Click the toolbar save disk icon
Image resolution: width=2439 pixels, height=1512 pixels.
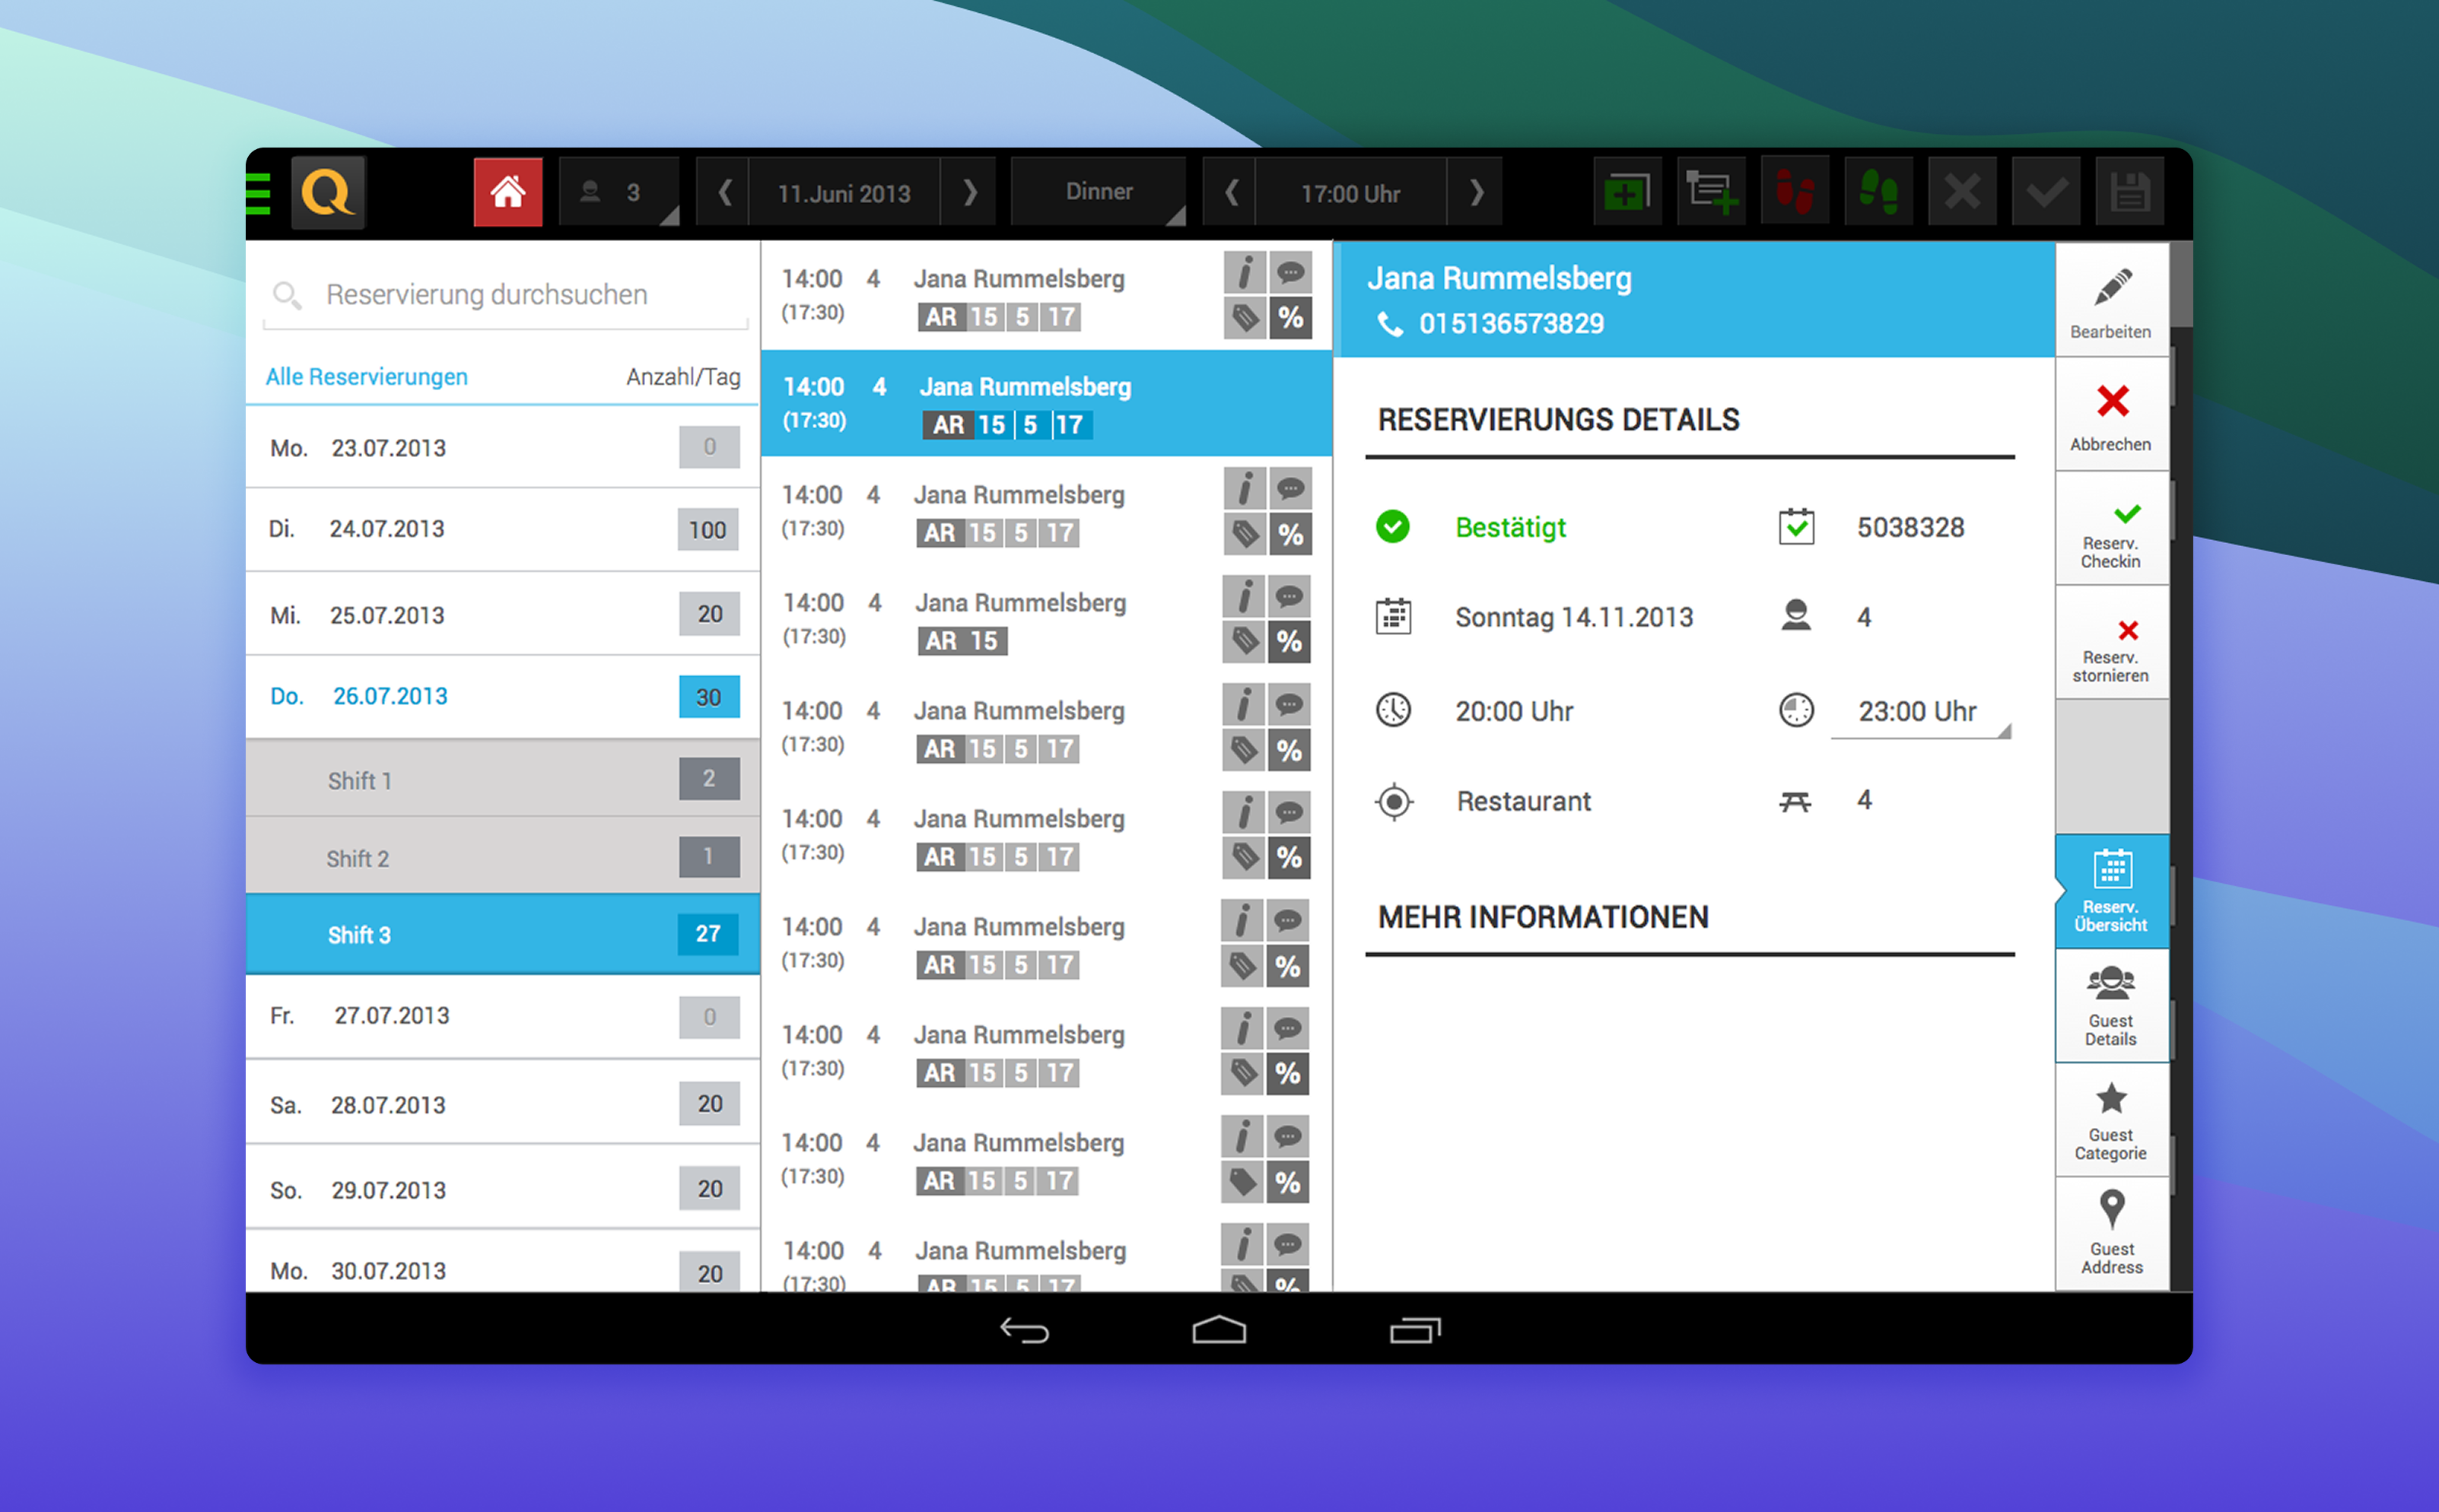2130,192
